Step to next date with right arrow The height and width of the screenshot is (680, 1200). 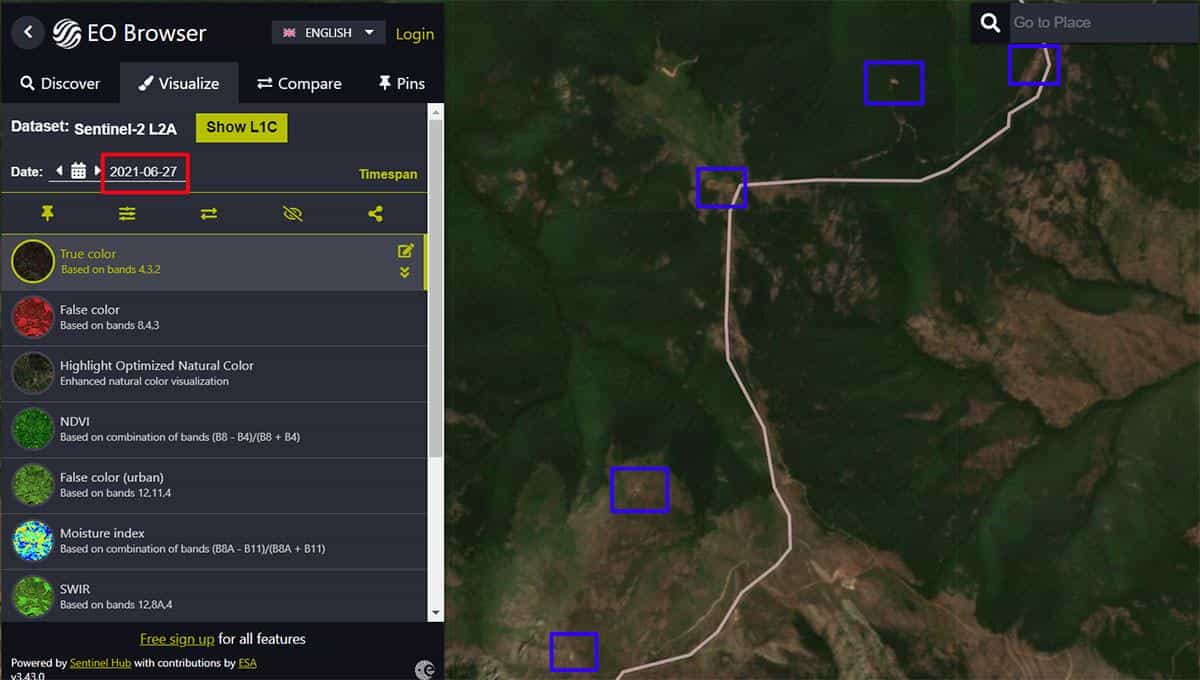pos(97,172)
